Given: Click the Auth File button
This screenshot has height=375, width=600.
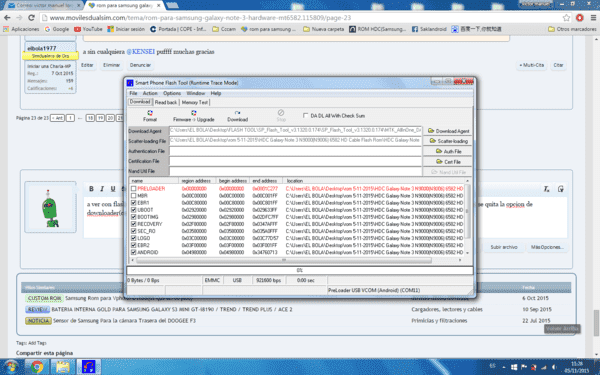Looking at the screenshot, I should pos(448,151).
